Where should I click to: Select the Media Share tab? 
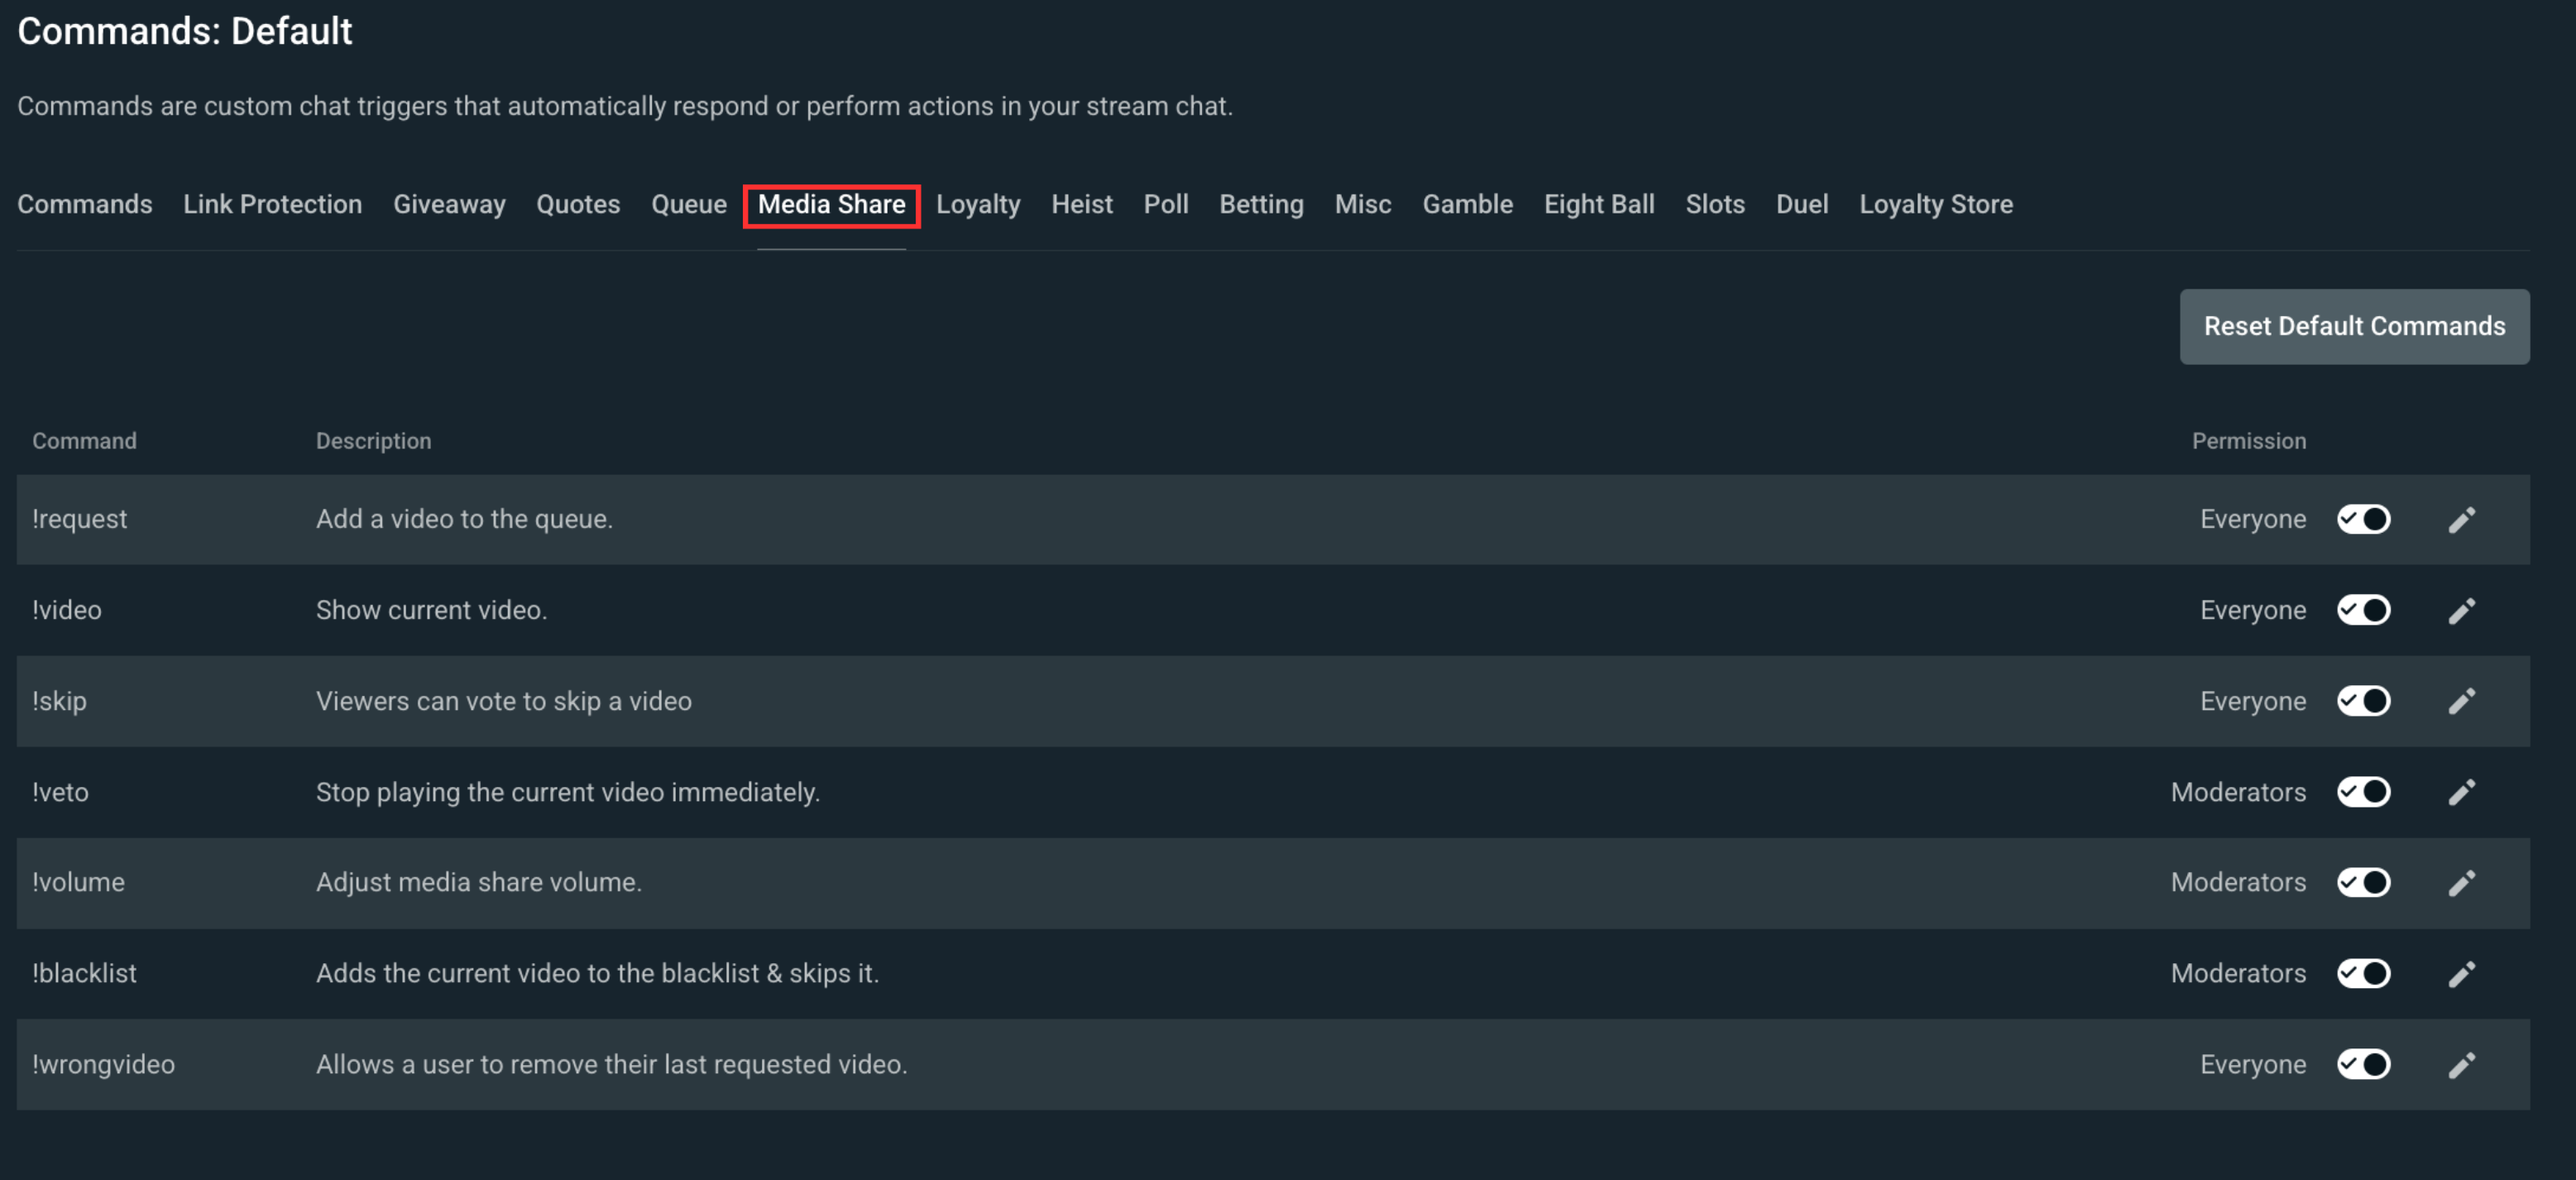[831, 205]
